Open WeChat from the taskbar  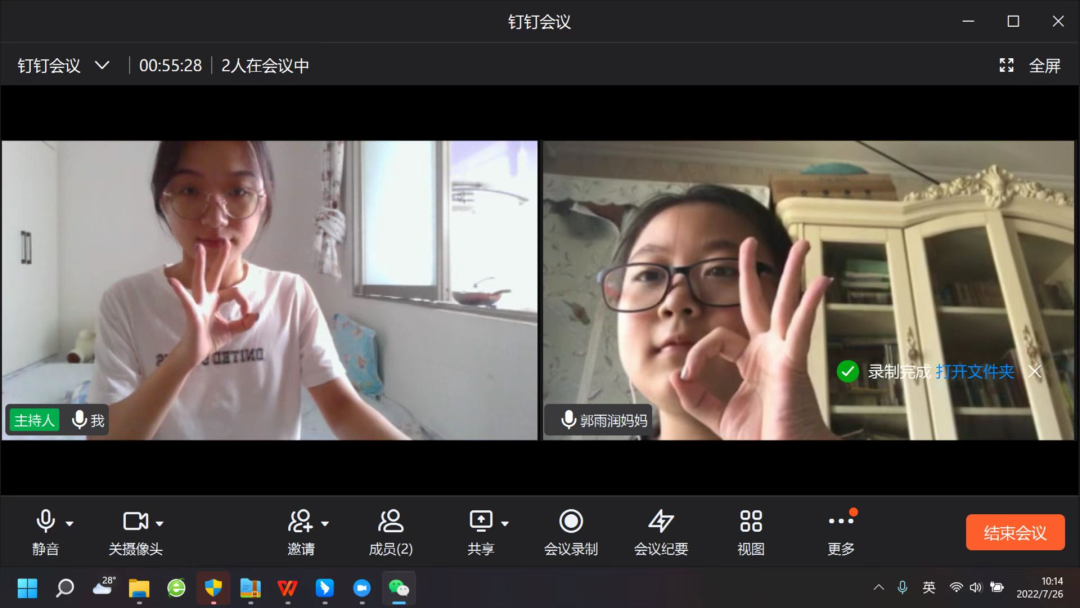tap(399, 588)
